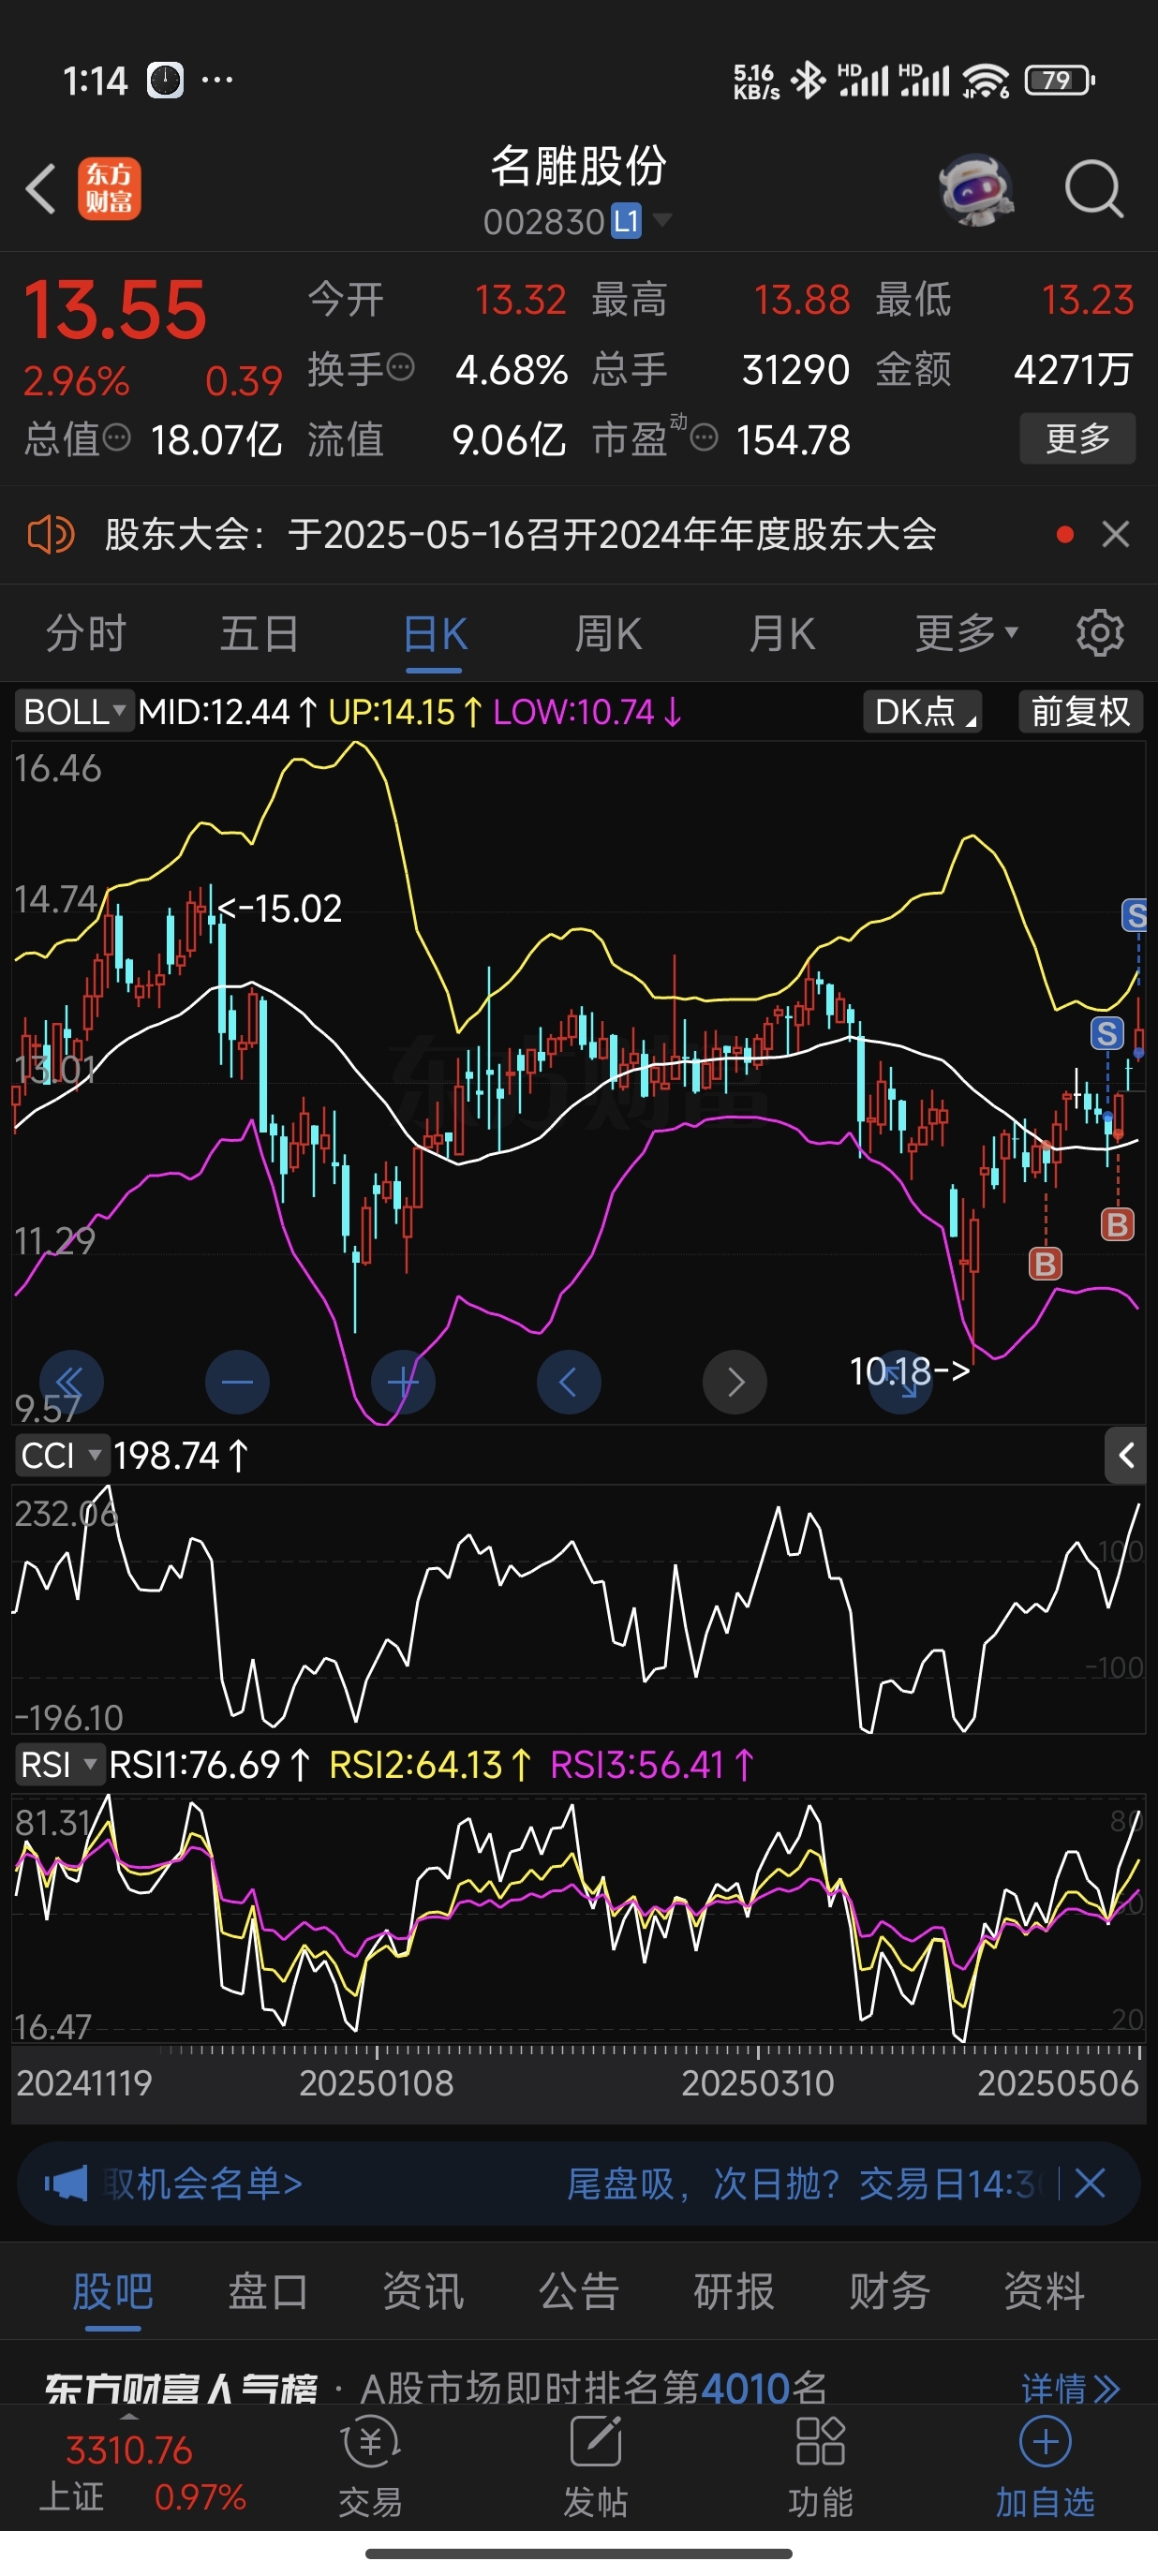Screen dimensions: 1158x2576
Task: Tap the 4010 popularity rank number
Action: [746, 2389]
